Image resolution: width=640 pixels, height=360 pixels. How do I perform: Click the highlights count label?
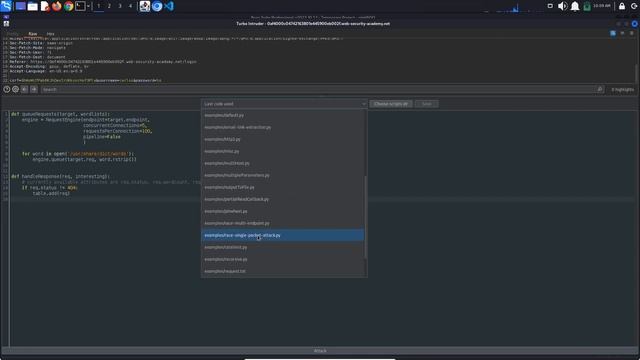pyautogui.click(x=622, y=90)
